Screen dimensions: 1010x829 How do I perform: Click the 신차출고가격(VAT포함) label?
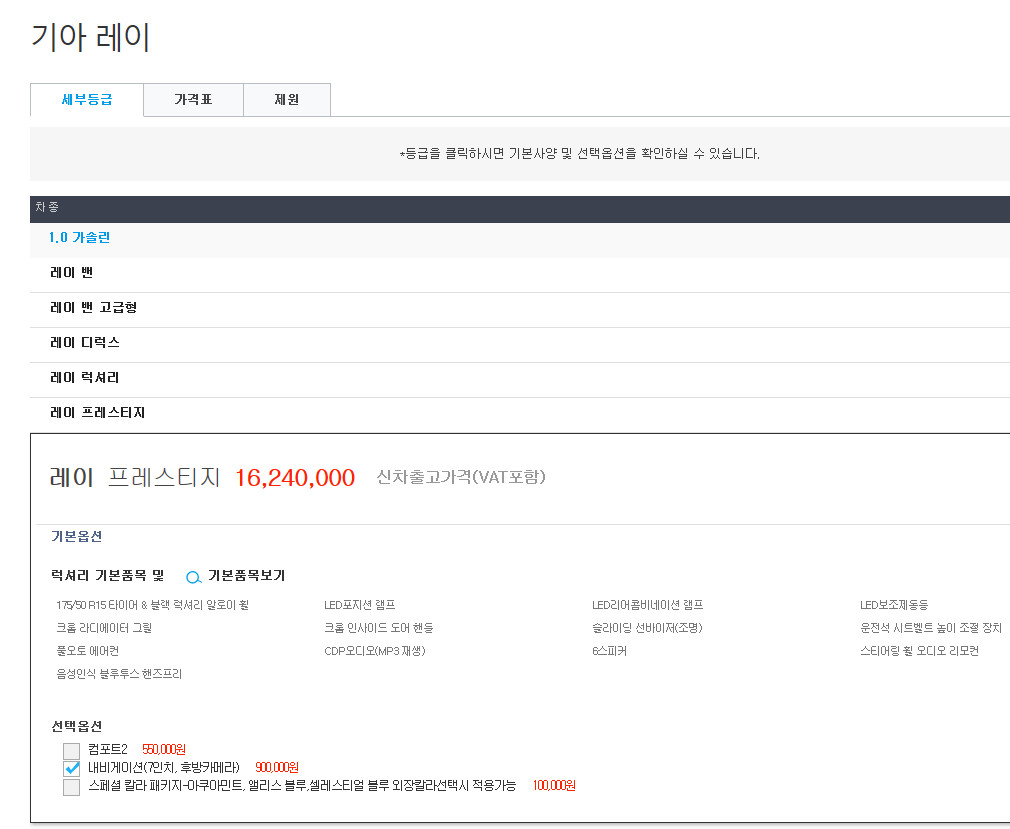(x=461, y=477)
